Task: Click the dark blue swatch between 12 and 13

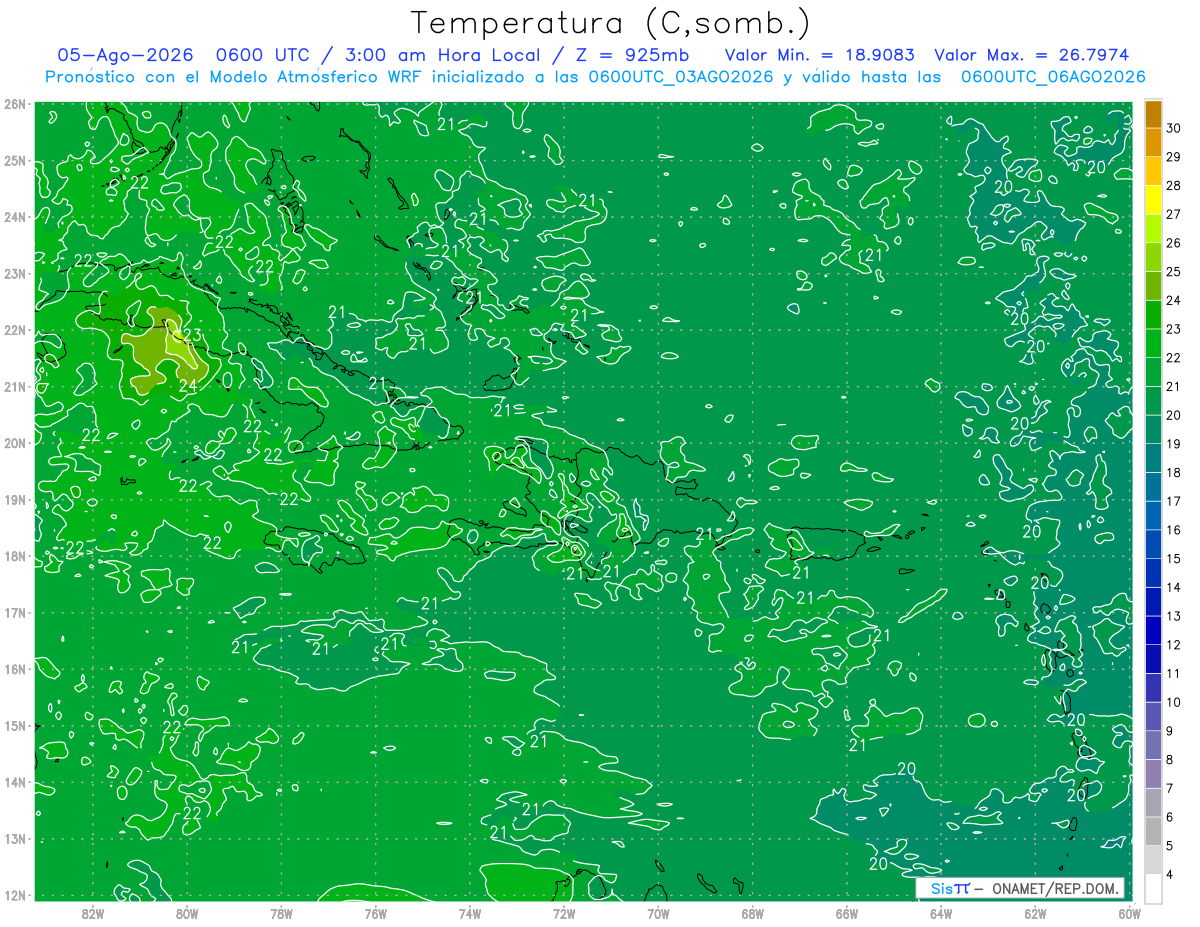Action: tap(1153, 630)
